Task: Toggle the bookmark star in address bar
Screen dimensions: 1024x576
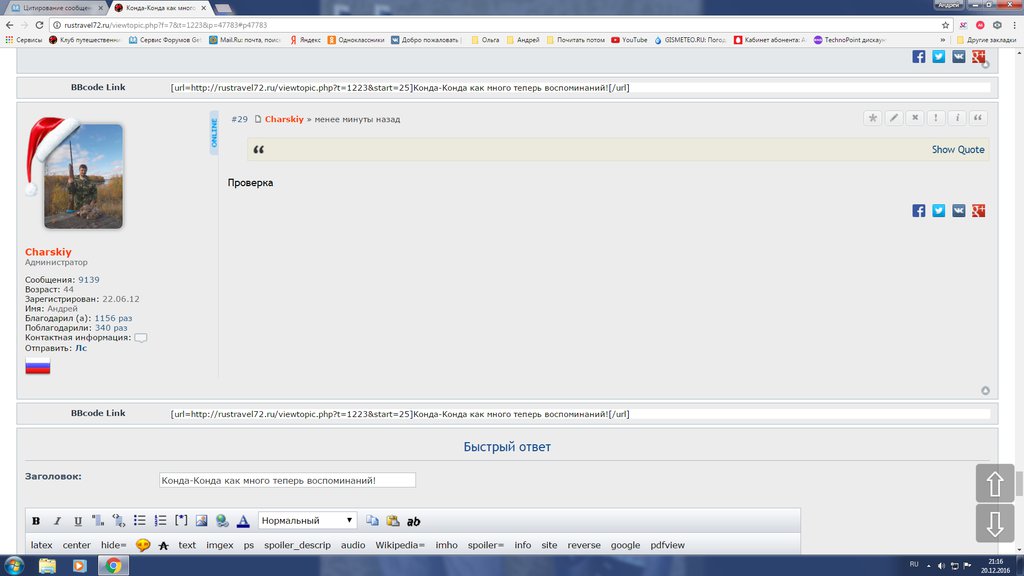Action: pos(945,25)
